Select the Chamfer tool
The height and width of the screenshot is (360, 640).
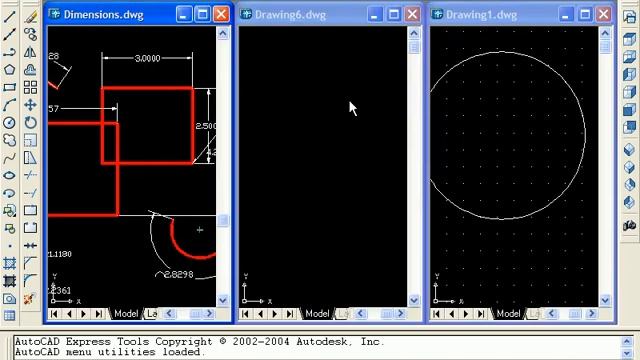click(x=30, y=263)
